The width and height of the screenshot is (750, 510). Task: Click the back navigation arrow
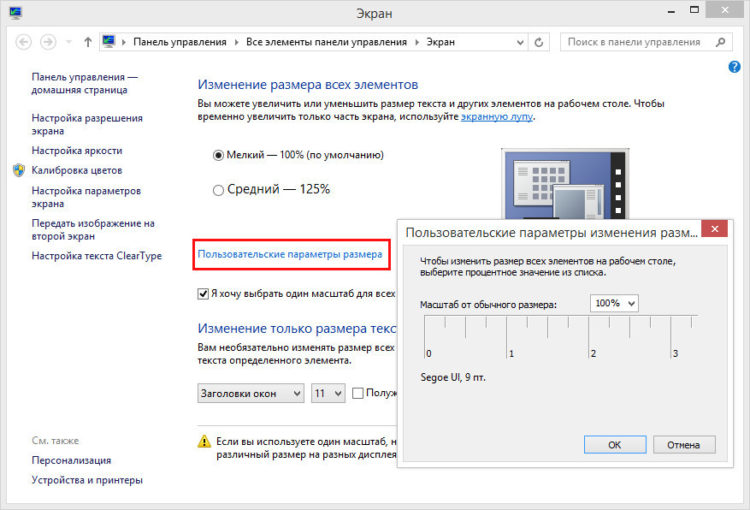tap(22, 42)
